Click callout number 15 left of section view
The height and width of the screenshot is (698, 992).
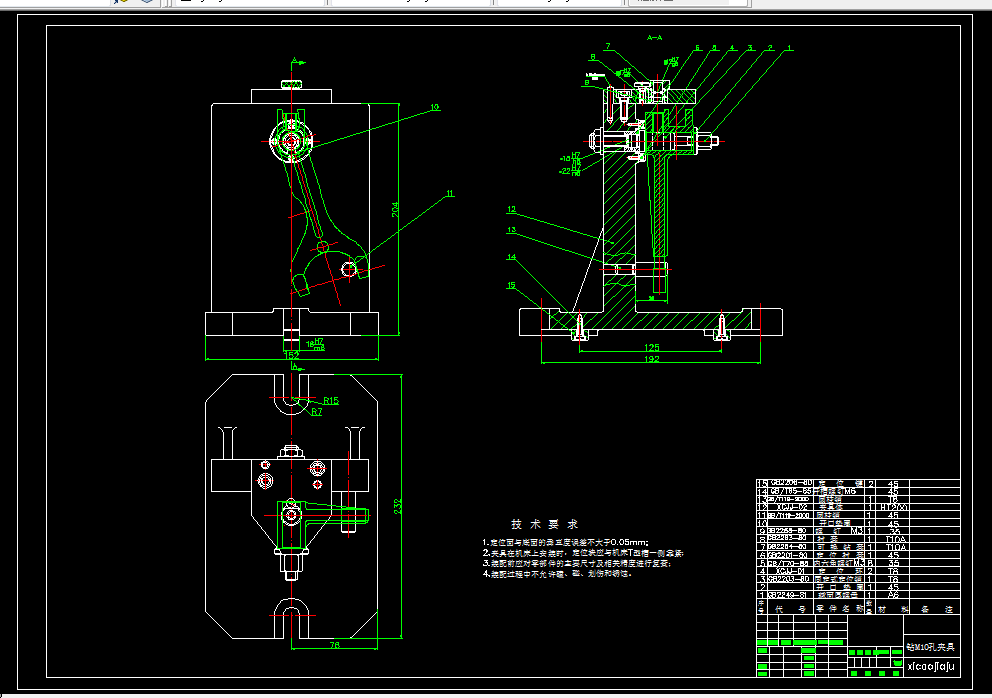coord(511,285)
